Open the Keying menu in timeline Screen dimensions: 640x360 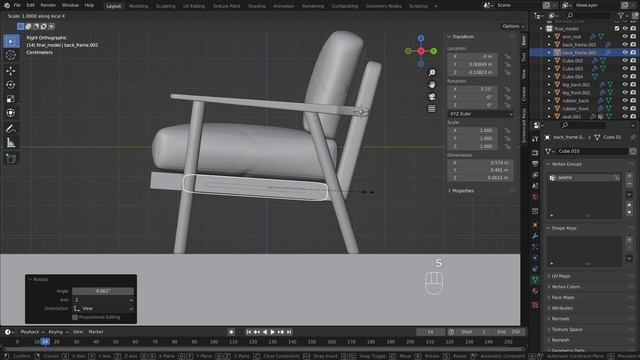coord(58,332)
